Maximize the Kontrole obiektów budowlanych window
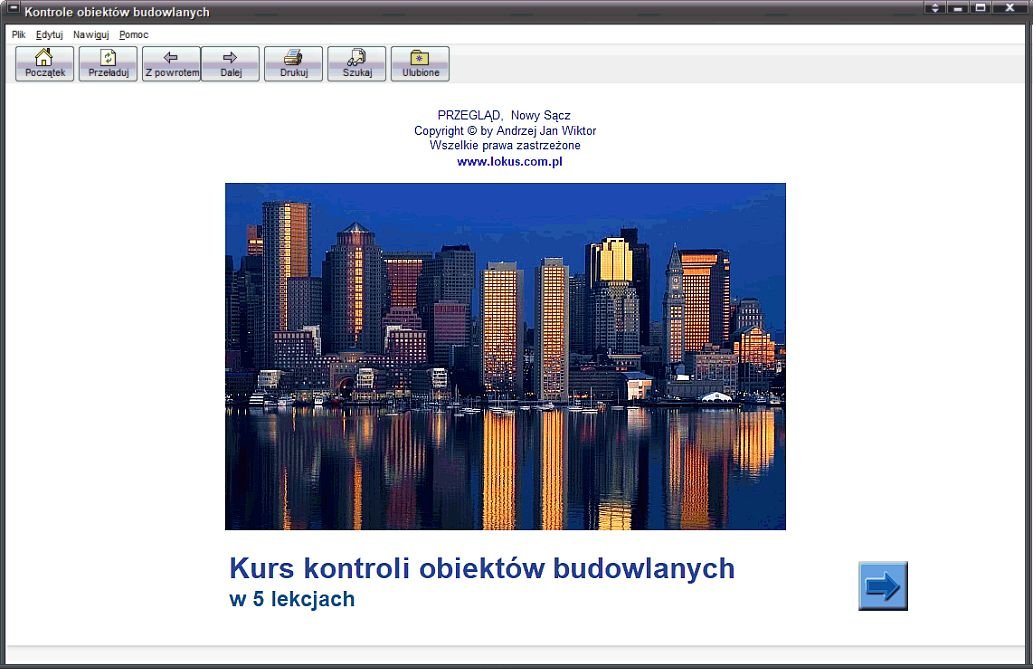The width and height of the screenshot is (1033, 669). 980,8
